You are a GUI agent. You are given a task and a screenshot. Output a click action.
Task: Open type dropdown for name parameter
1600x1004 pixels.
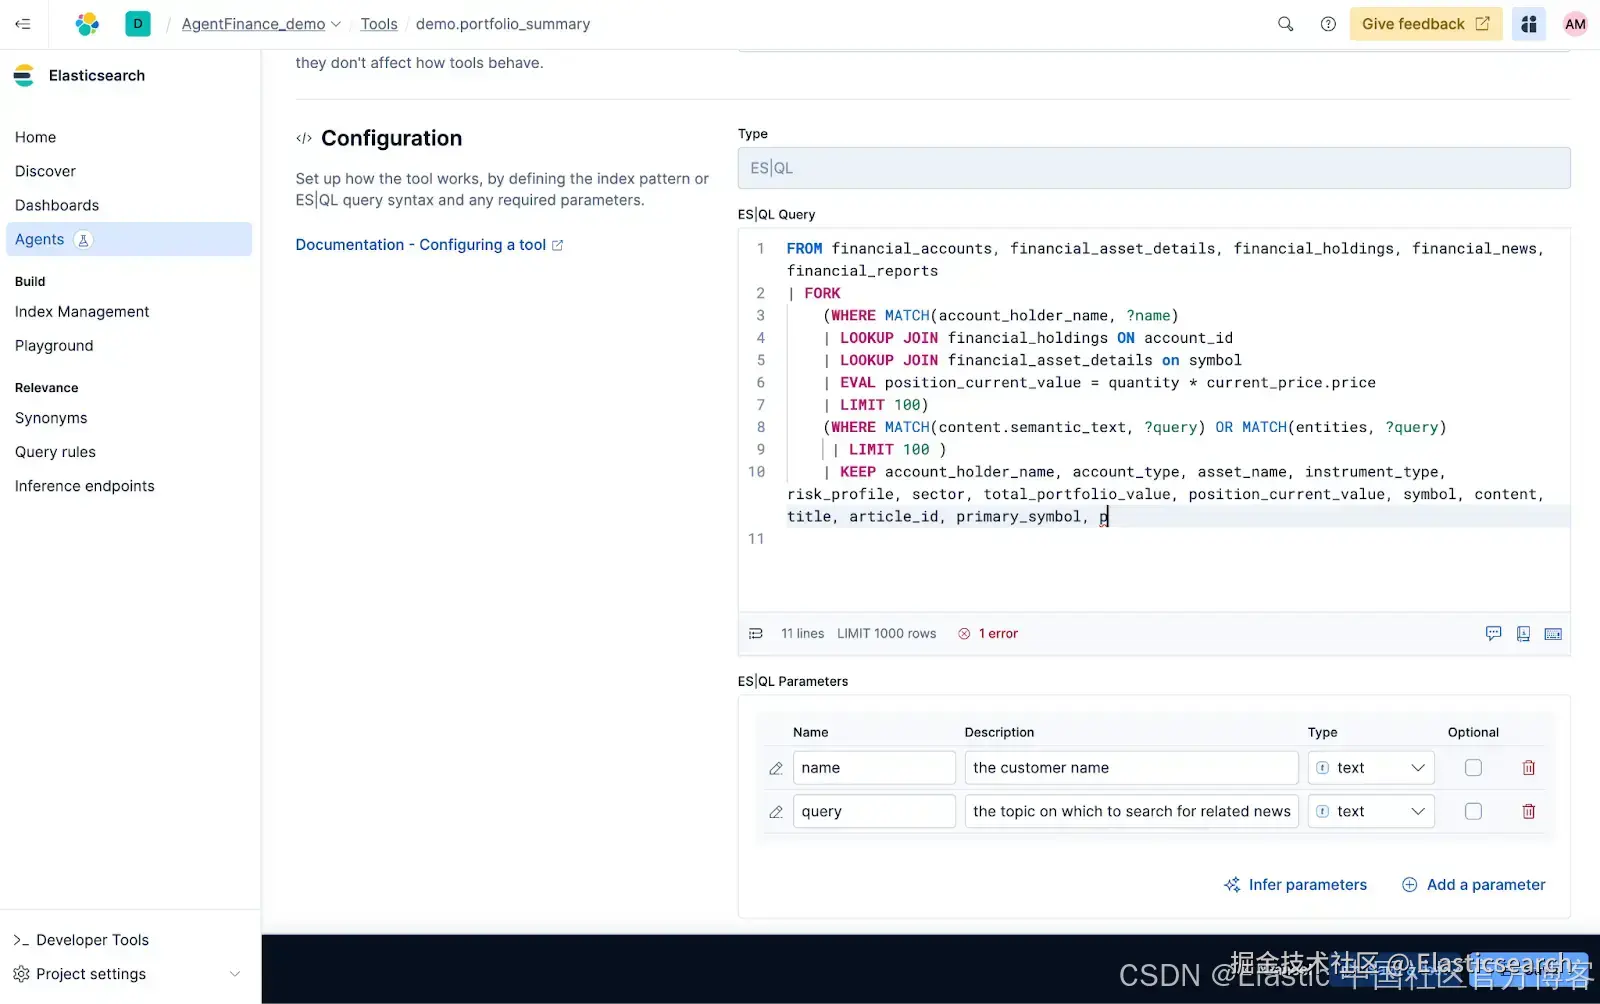1370,768
